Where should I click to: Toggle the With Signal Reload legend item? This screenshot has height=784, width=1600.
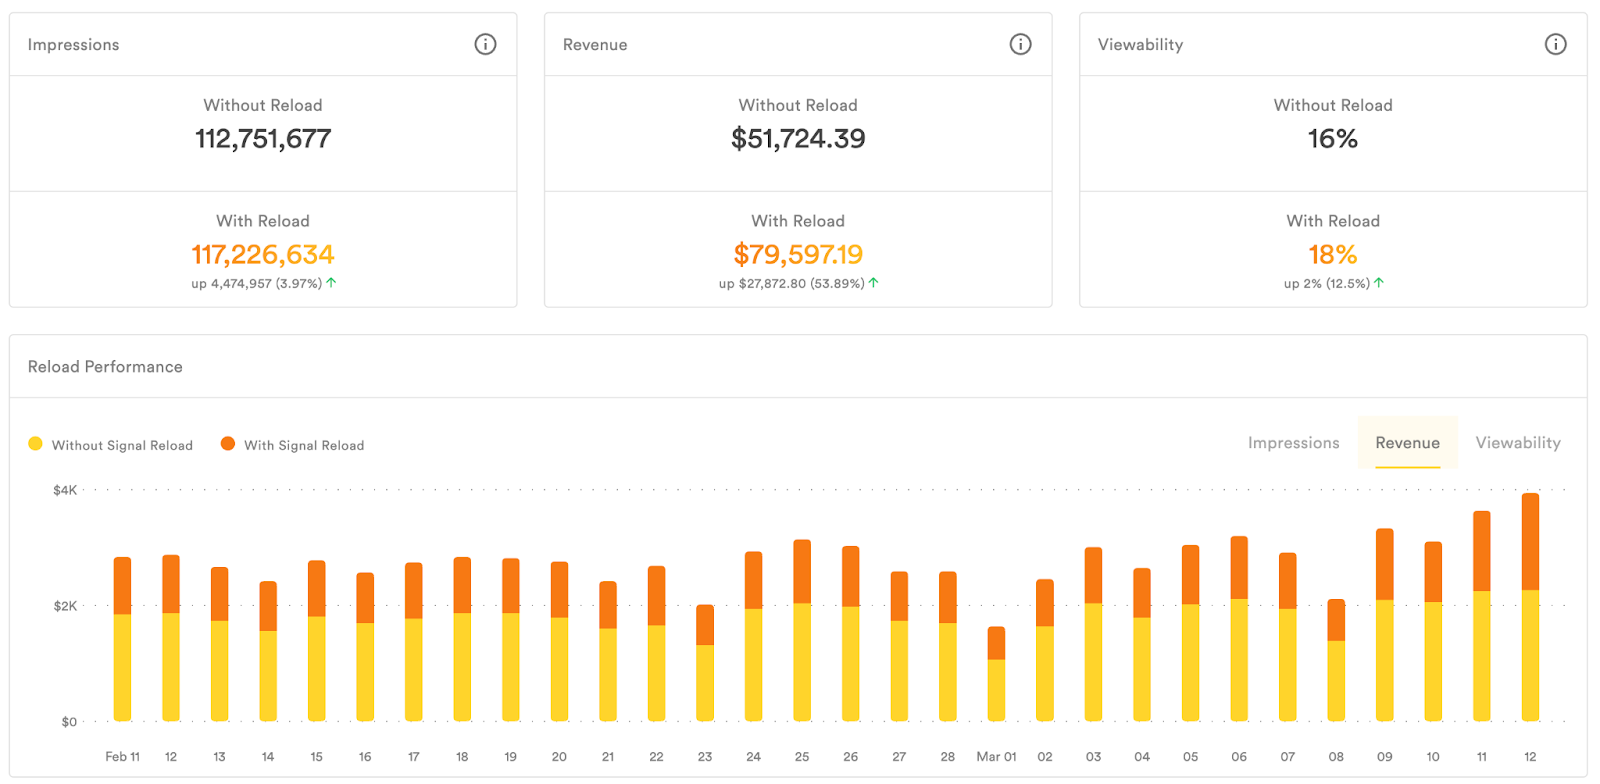304,445
